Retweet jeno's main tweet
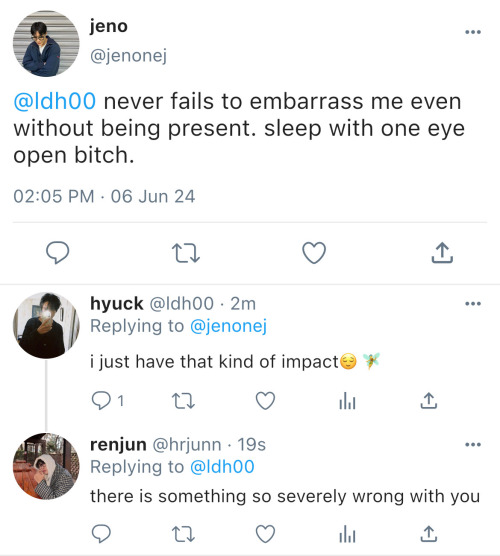Image resolution: width=500 pixels, height=556 pixels. click(186, 253)
